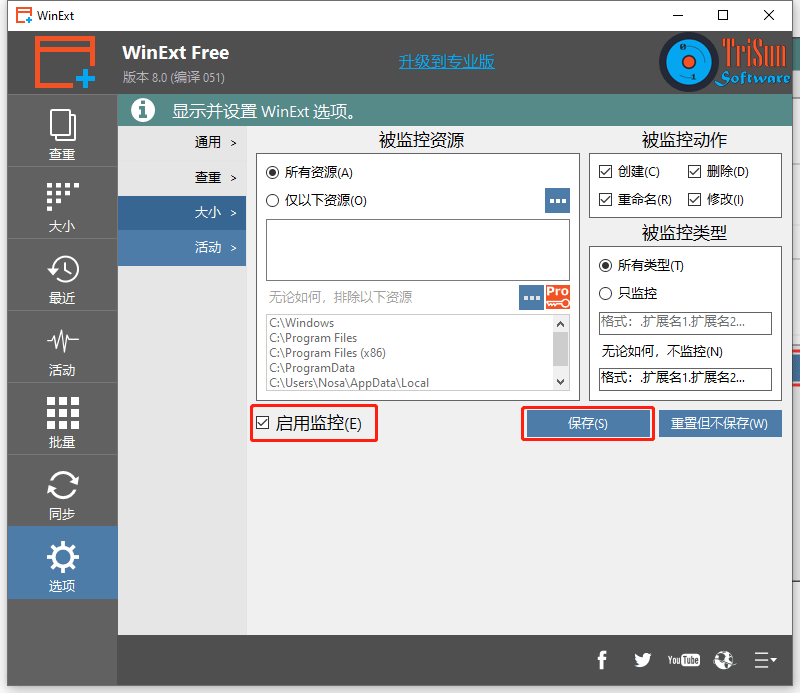The width and height of the screenshot is (800, 693).
Task: Toggle the 删除(D) checkbox
Action: pos(694,171)
